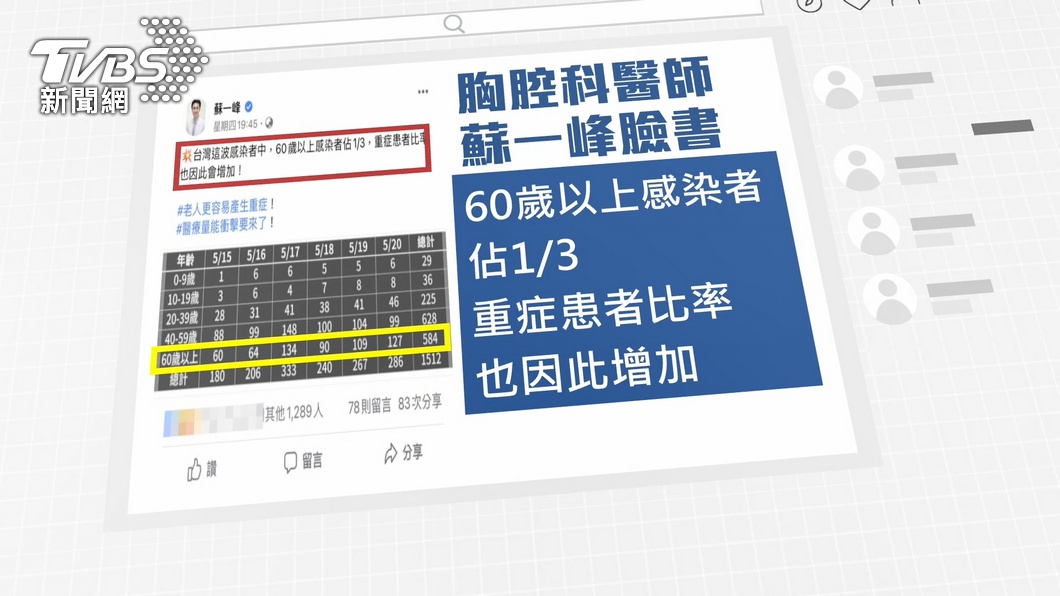Click the 總計 row label at table bottom
This screenshot has height=596, width=1060.
click(x=178, y=380)
